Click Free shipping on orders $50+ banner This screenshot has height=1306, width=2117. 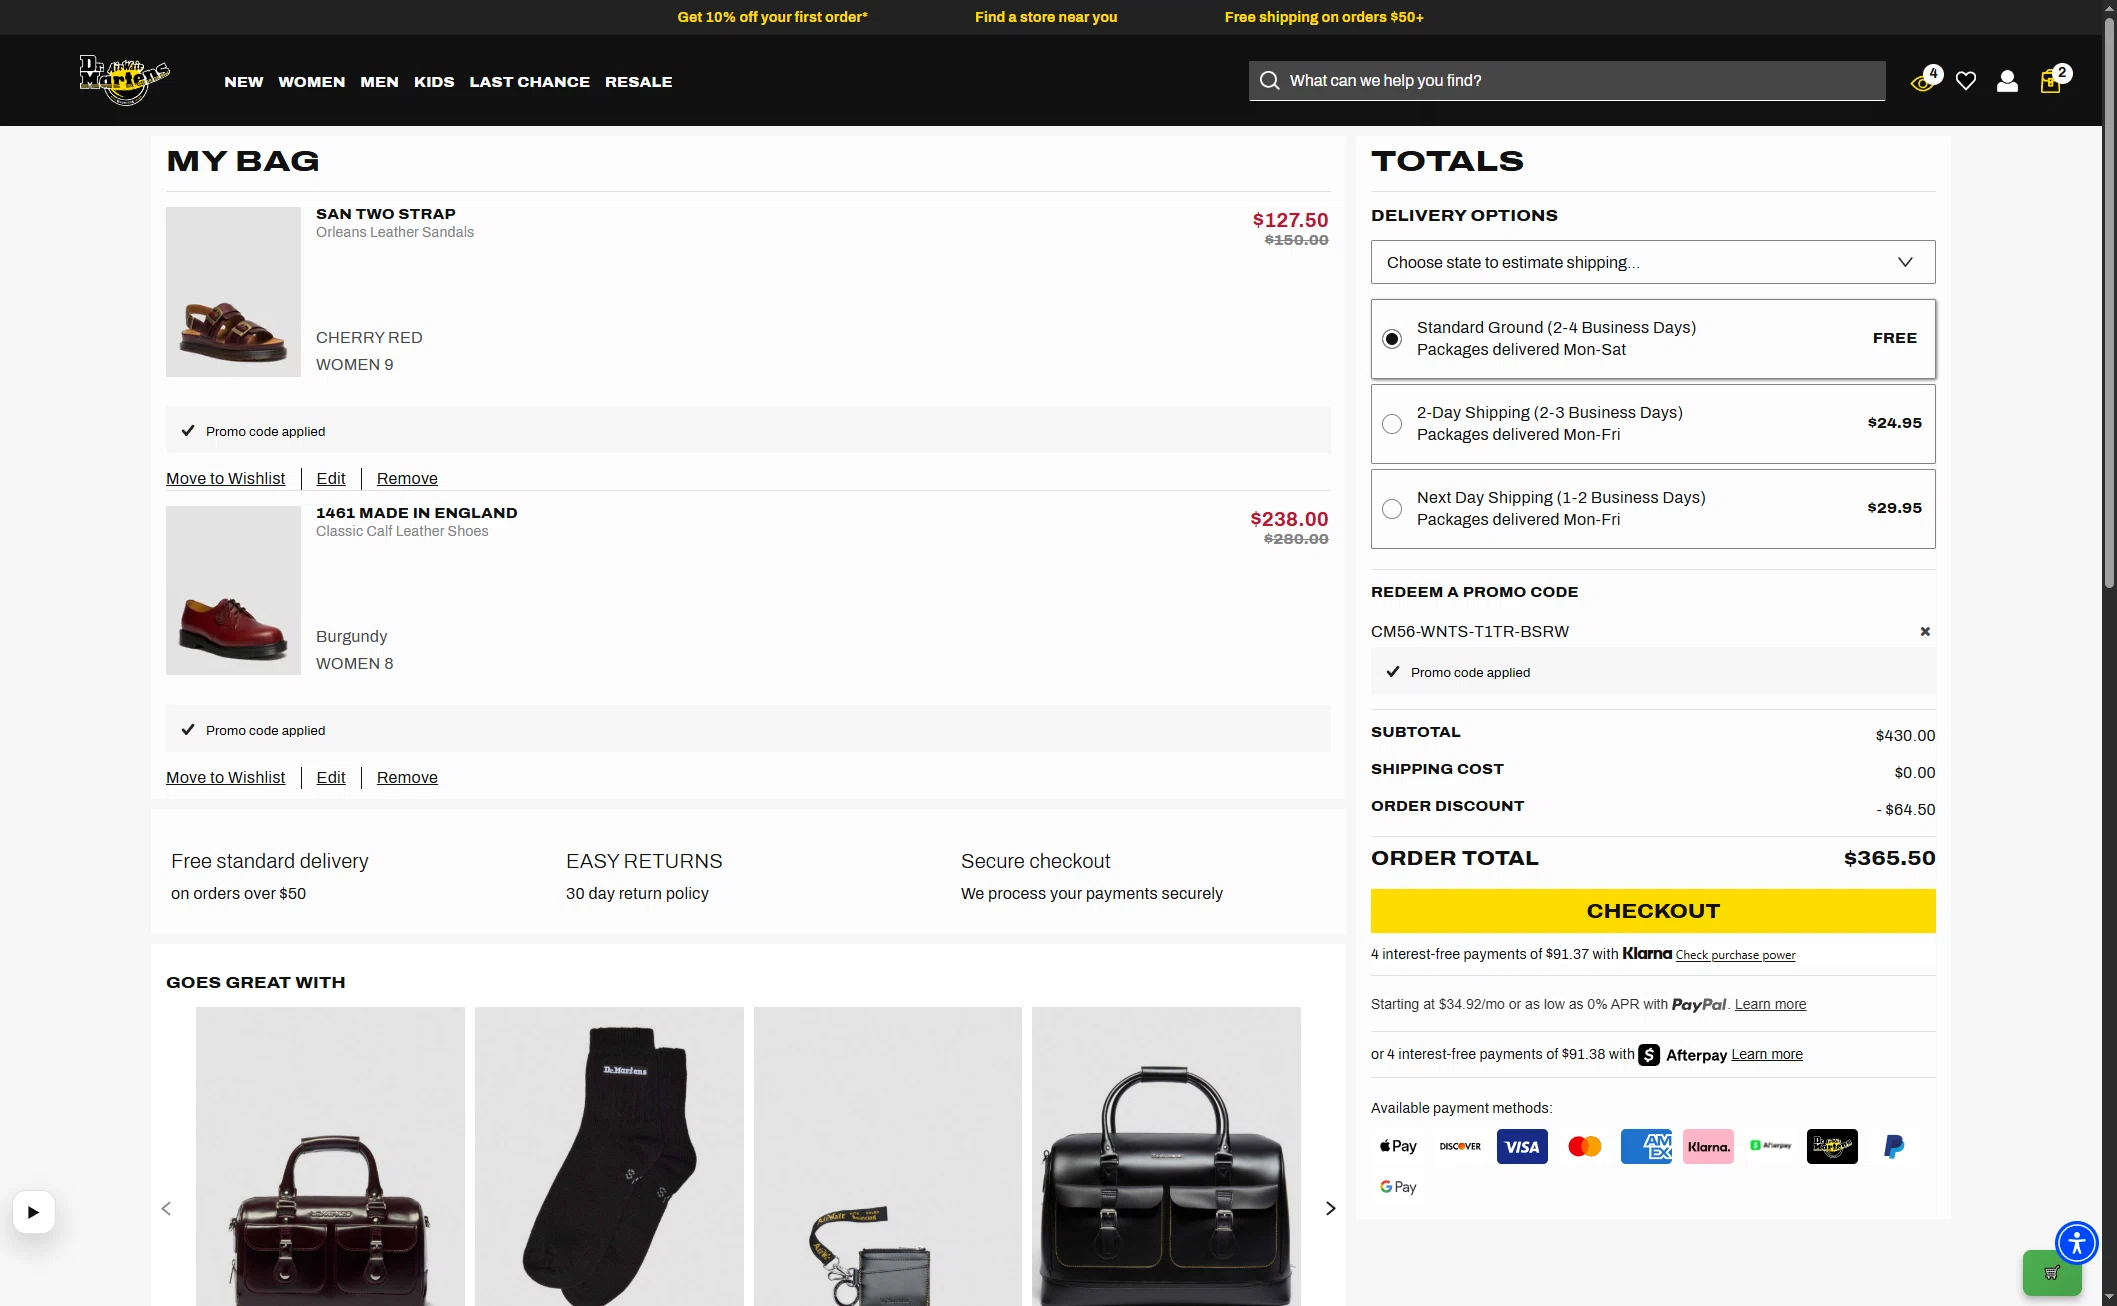(1324, 17)
